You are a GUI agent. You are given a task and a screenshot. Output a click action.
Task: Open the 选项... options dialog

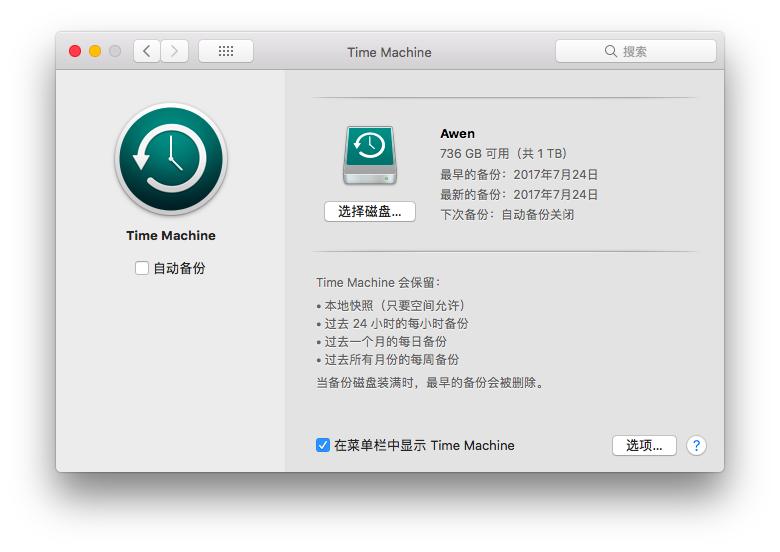[x=644, y=445]
